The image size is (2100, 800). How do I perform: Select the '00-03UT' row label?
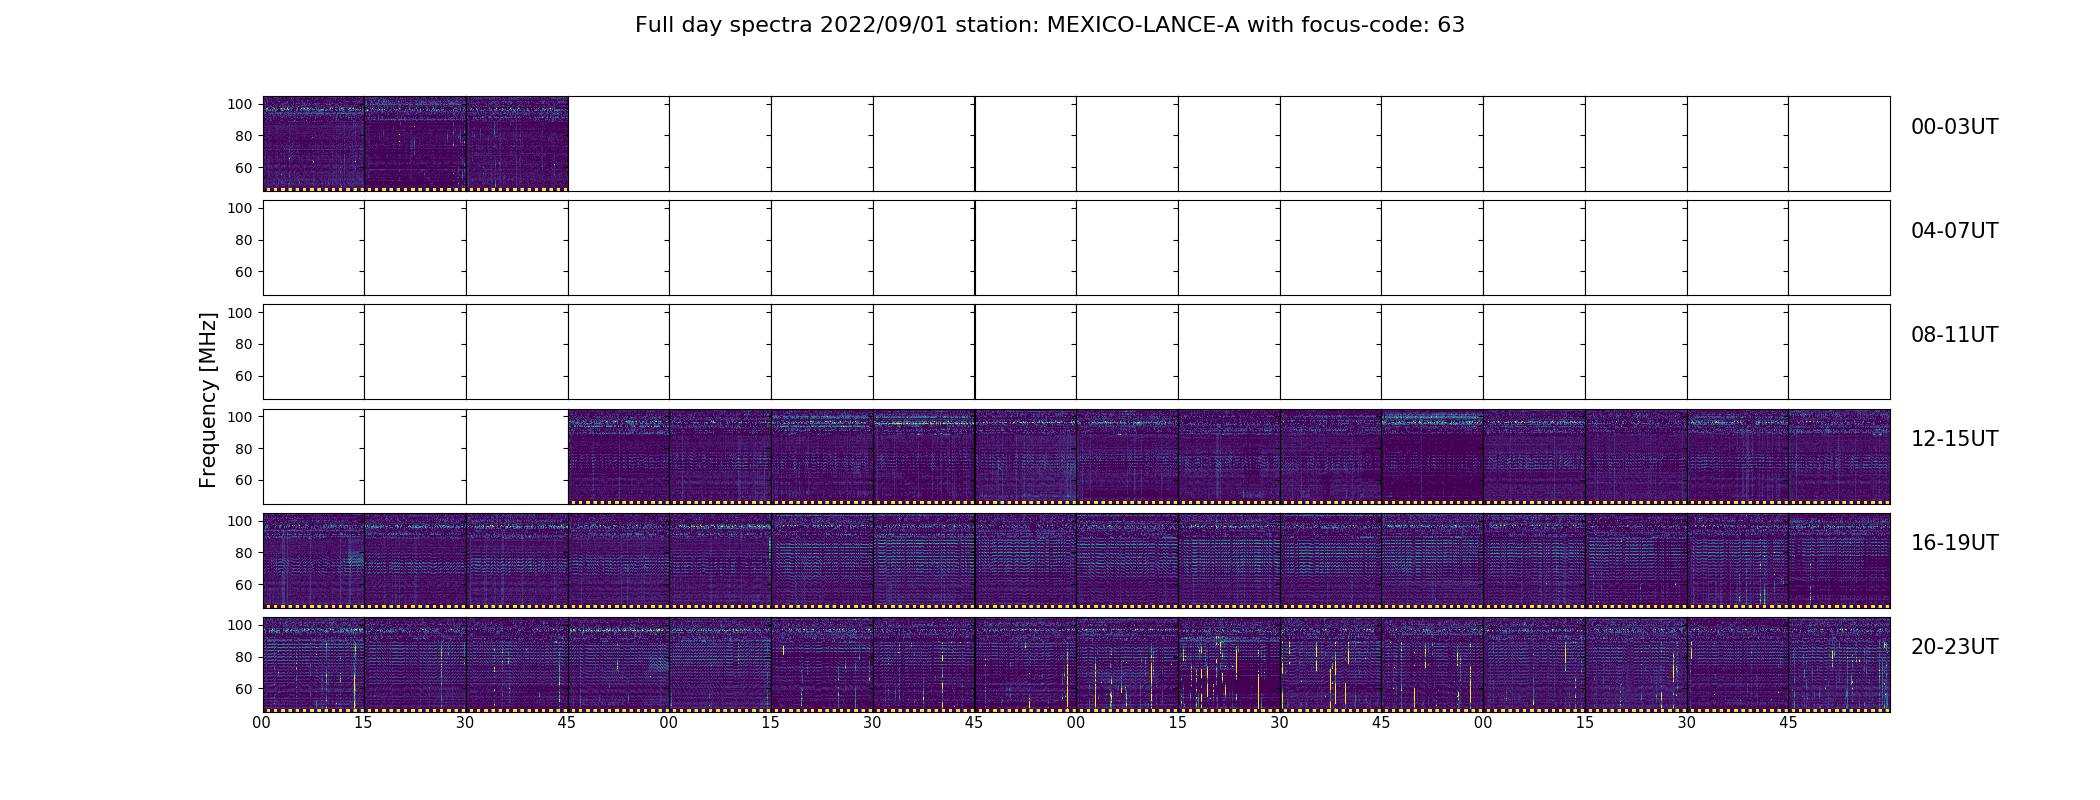[1954, 127]
